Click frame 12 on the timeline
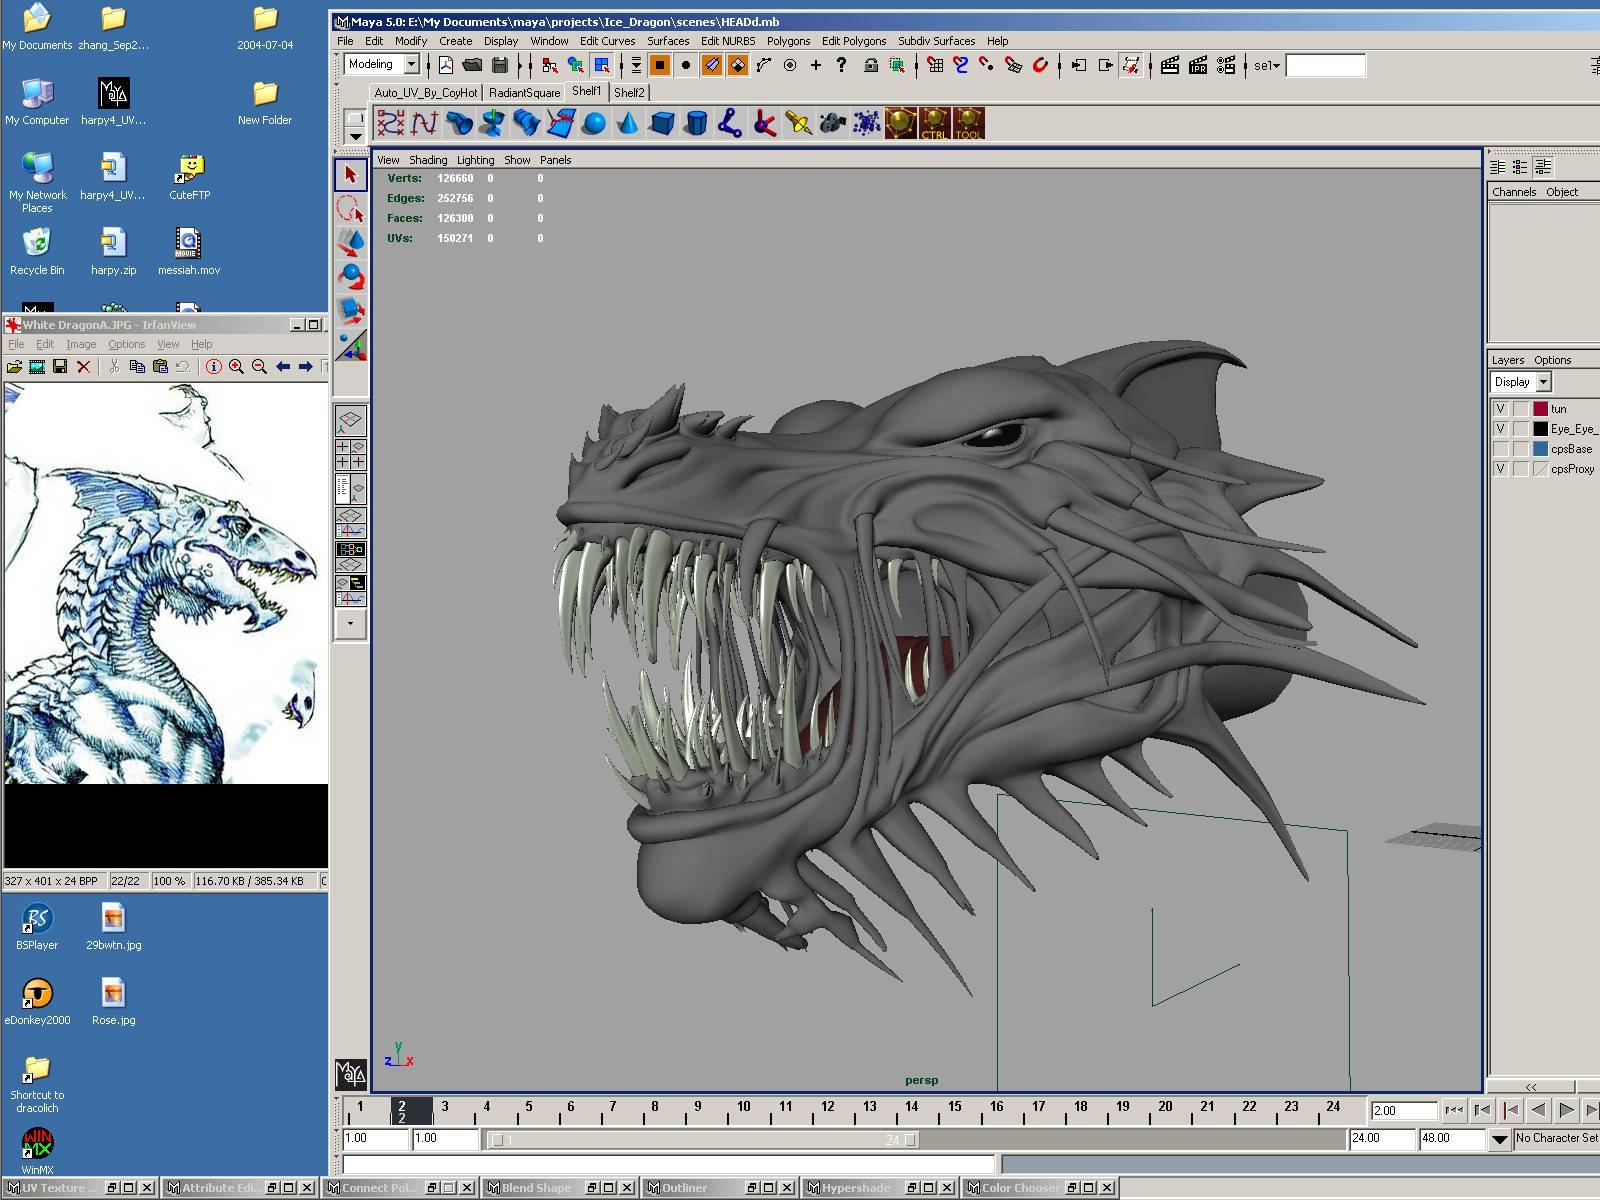The height and width of the screenshot is (1200, 1600). tap(828, 1107)
